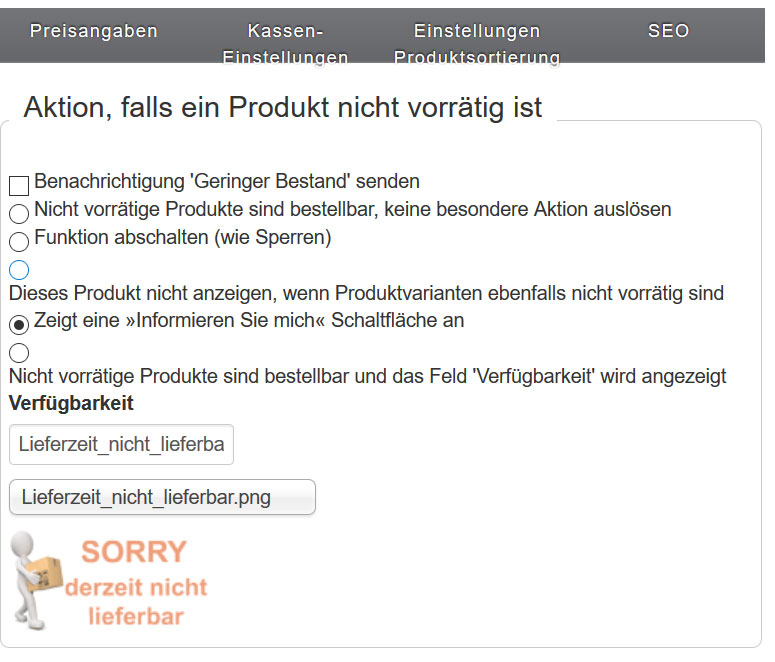Click the 'Zeigt eine Informieren Sie mich' label text
The height and width of the screenshot is (662, 775).
coord(249,320)
